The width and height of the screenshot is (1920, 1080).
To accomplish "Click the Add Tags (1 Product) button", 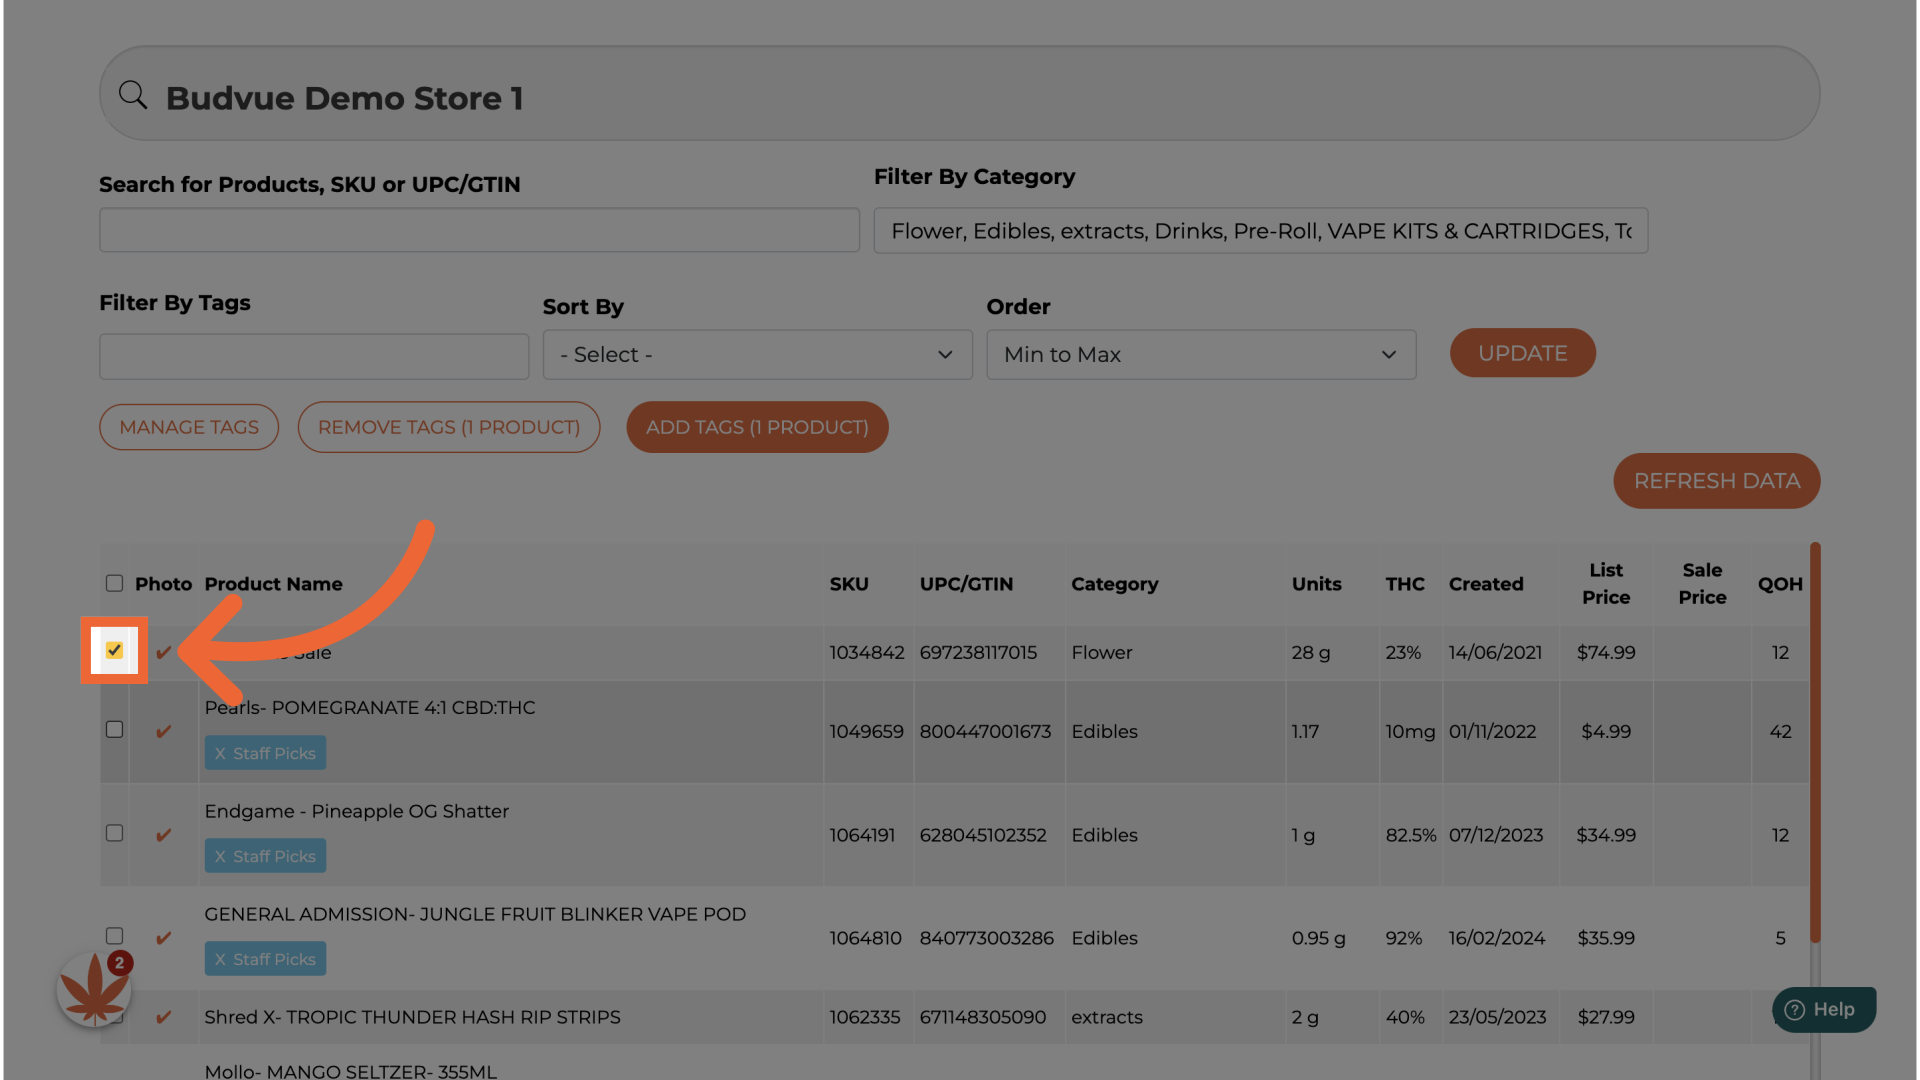I will click(757, 427).
